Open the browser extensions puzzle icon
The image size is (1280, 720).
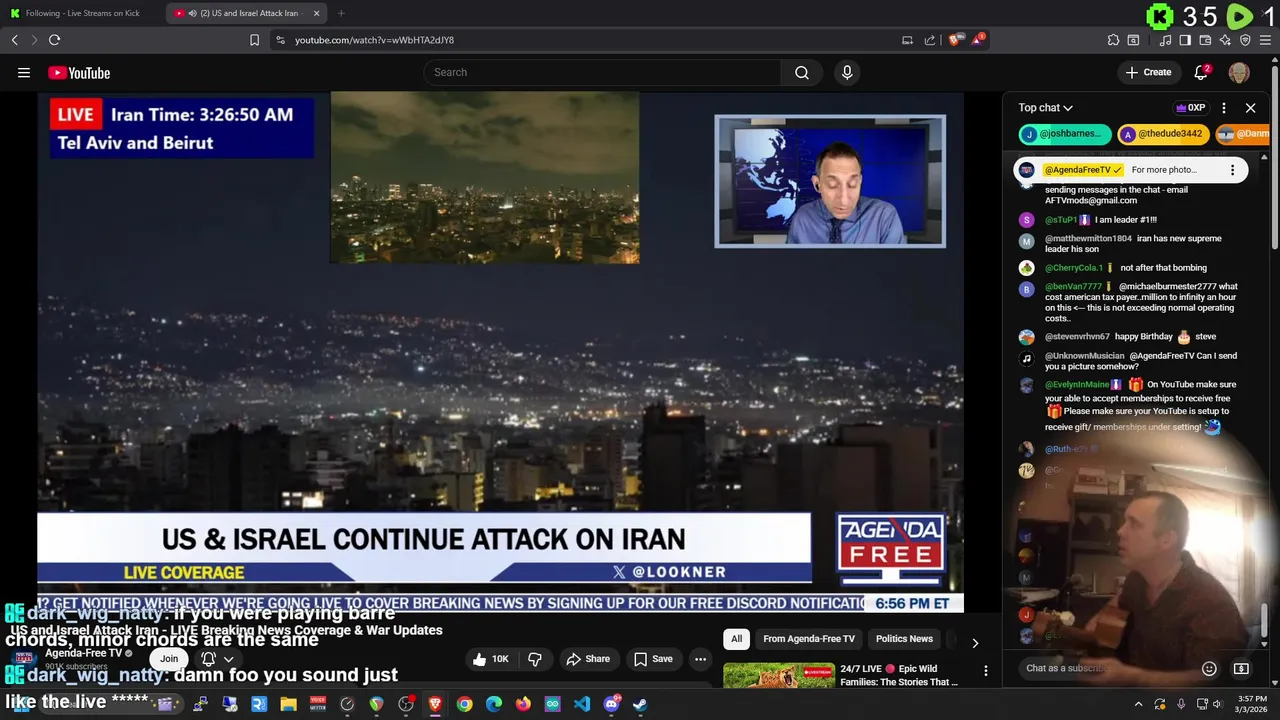point(1113,40)
